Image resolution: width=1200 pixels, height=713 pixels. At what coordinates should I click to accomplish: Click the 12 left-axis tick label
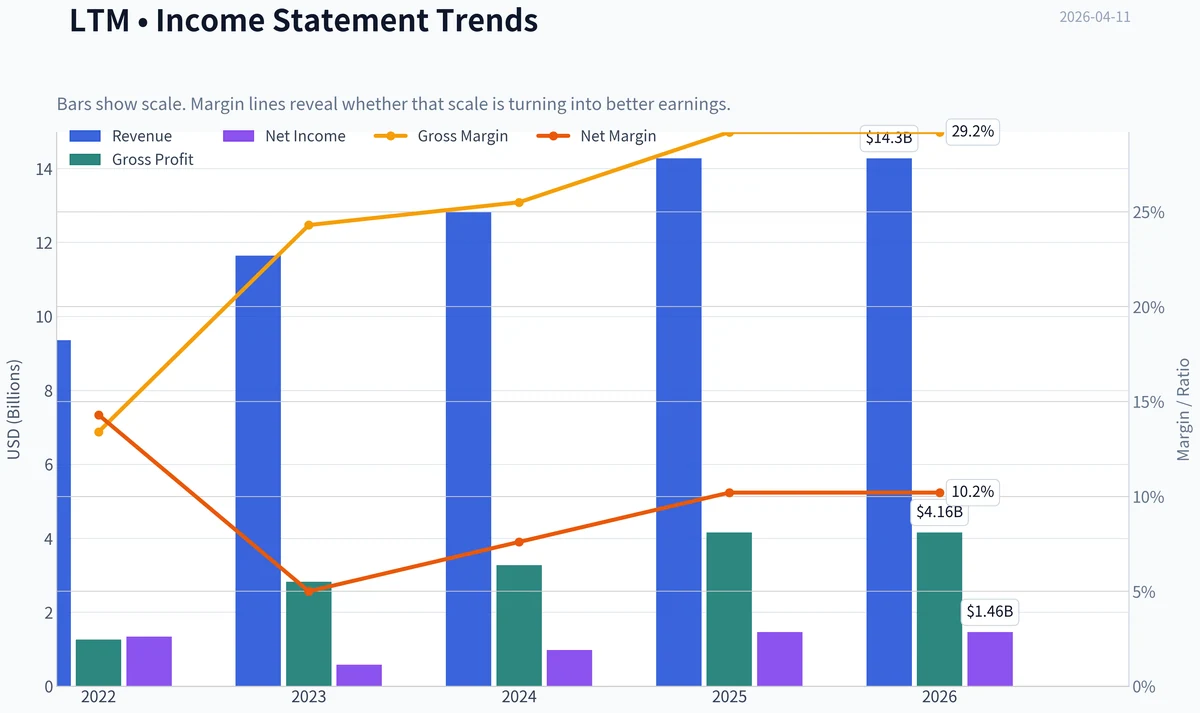coord(43,243)
